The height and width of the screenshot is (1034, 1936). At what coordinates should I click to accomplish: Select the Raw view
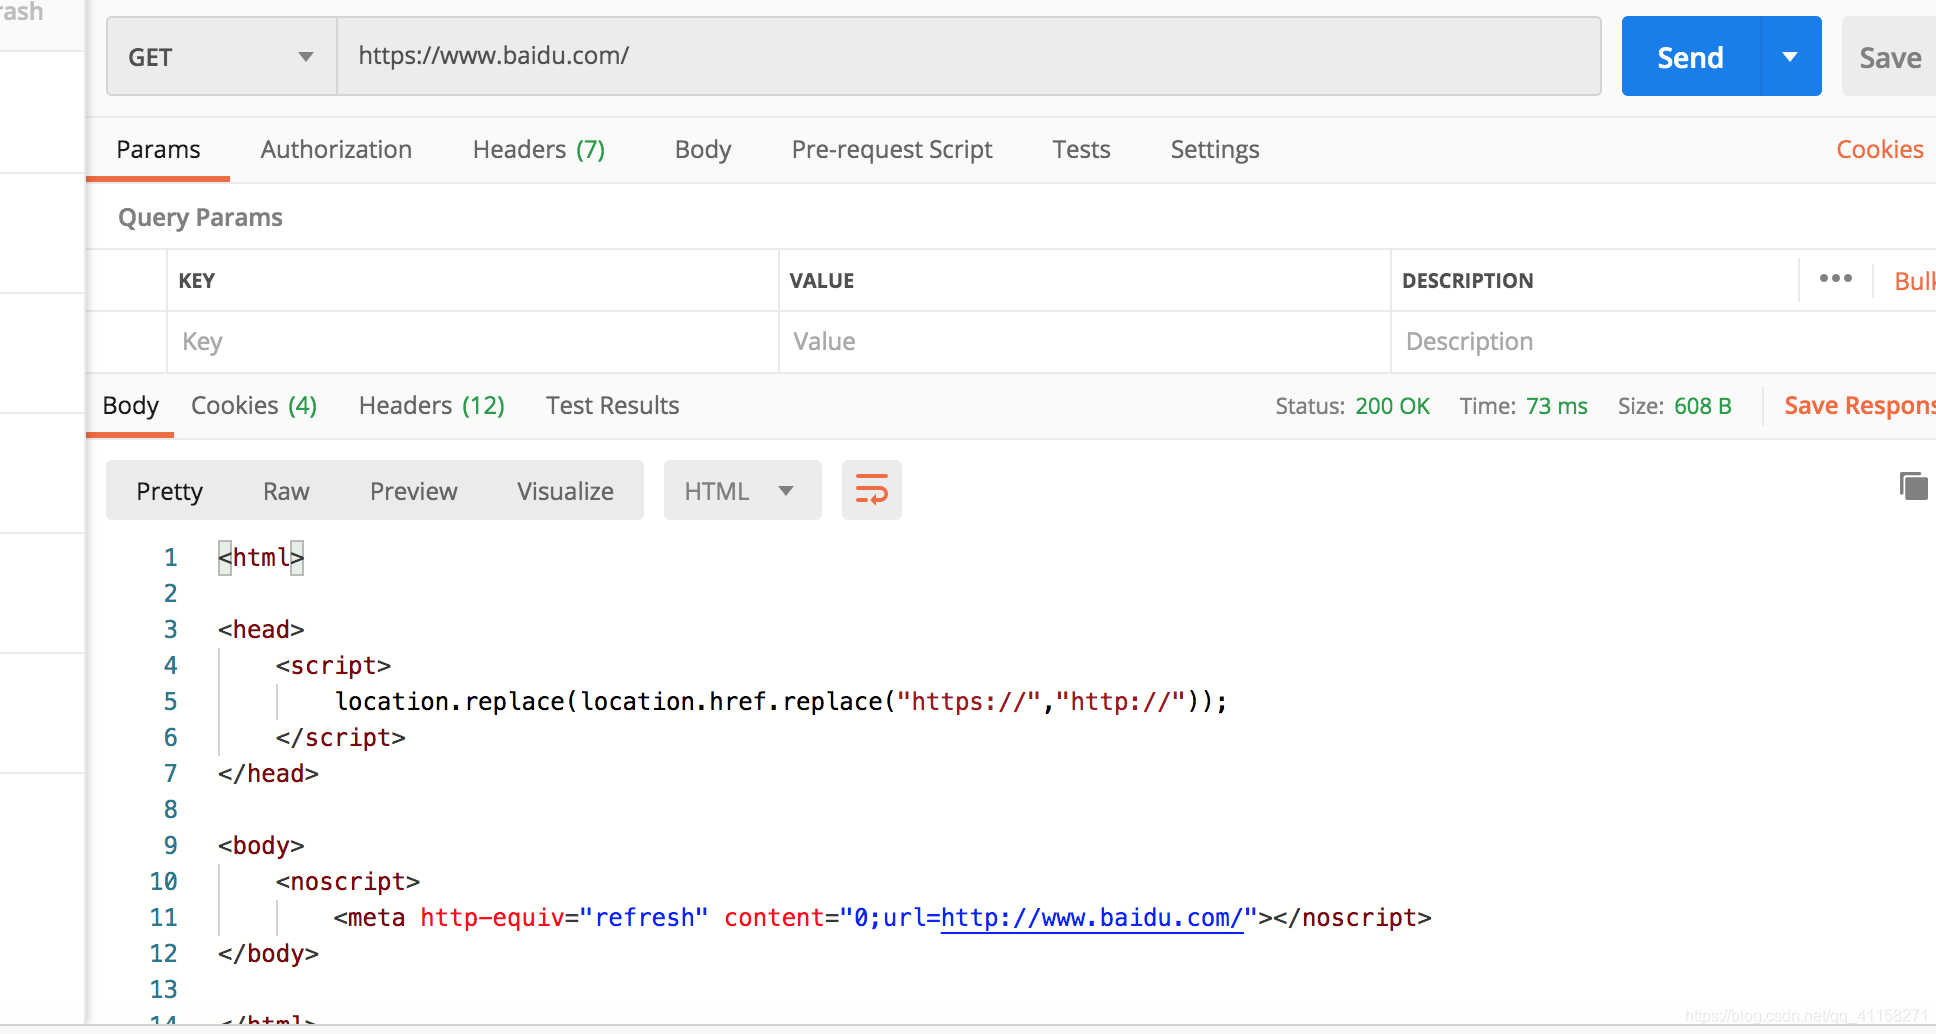click(286, 491)
